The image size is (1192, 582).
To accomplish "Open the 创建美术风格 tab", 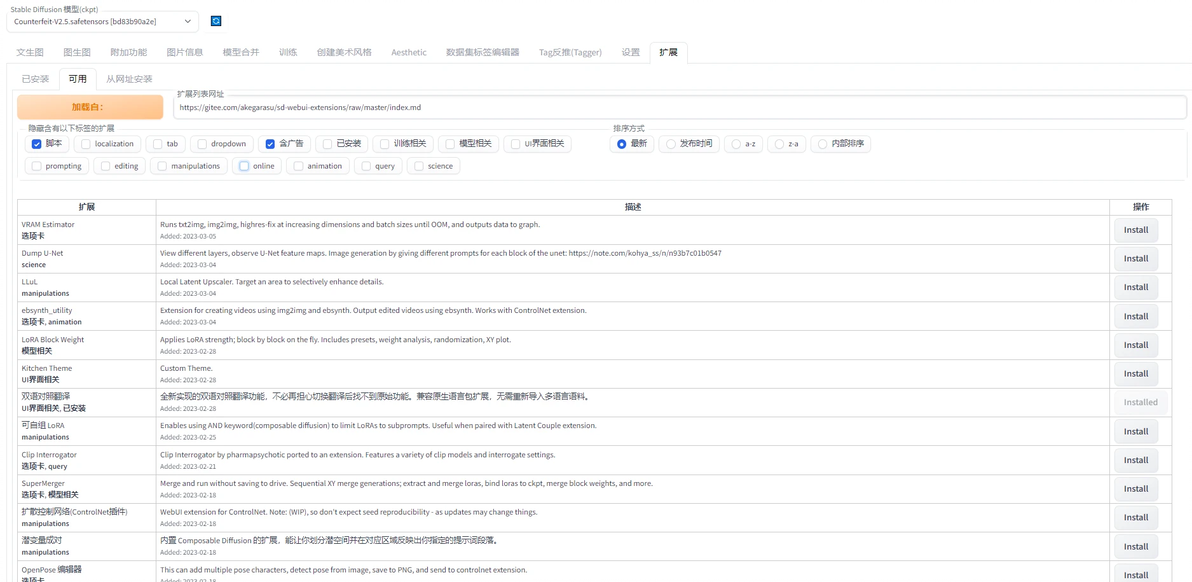I will pos(344,52).
